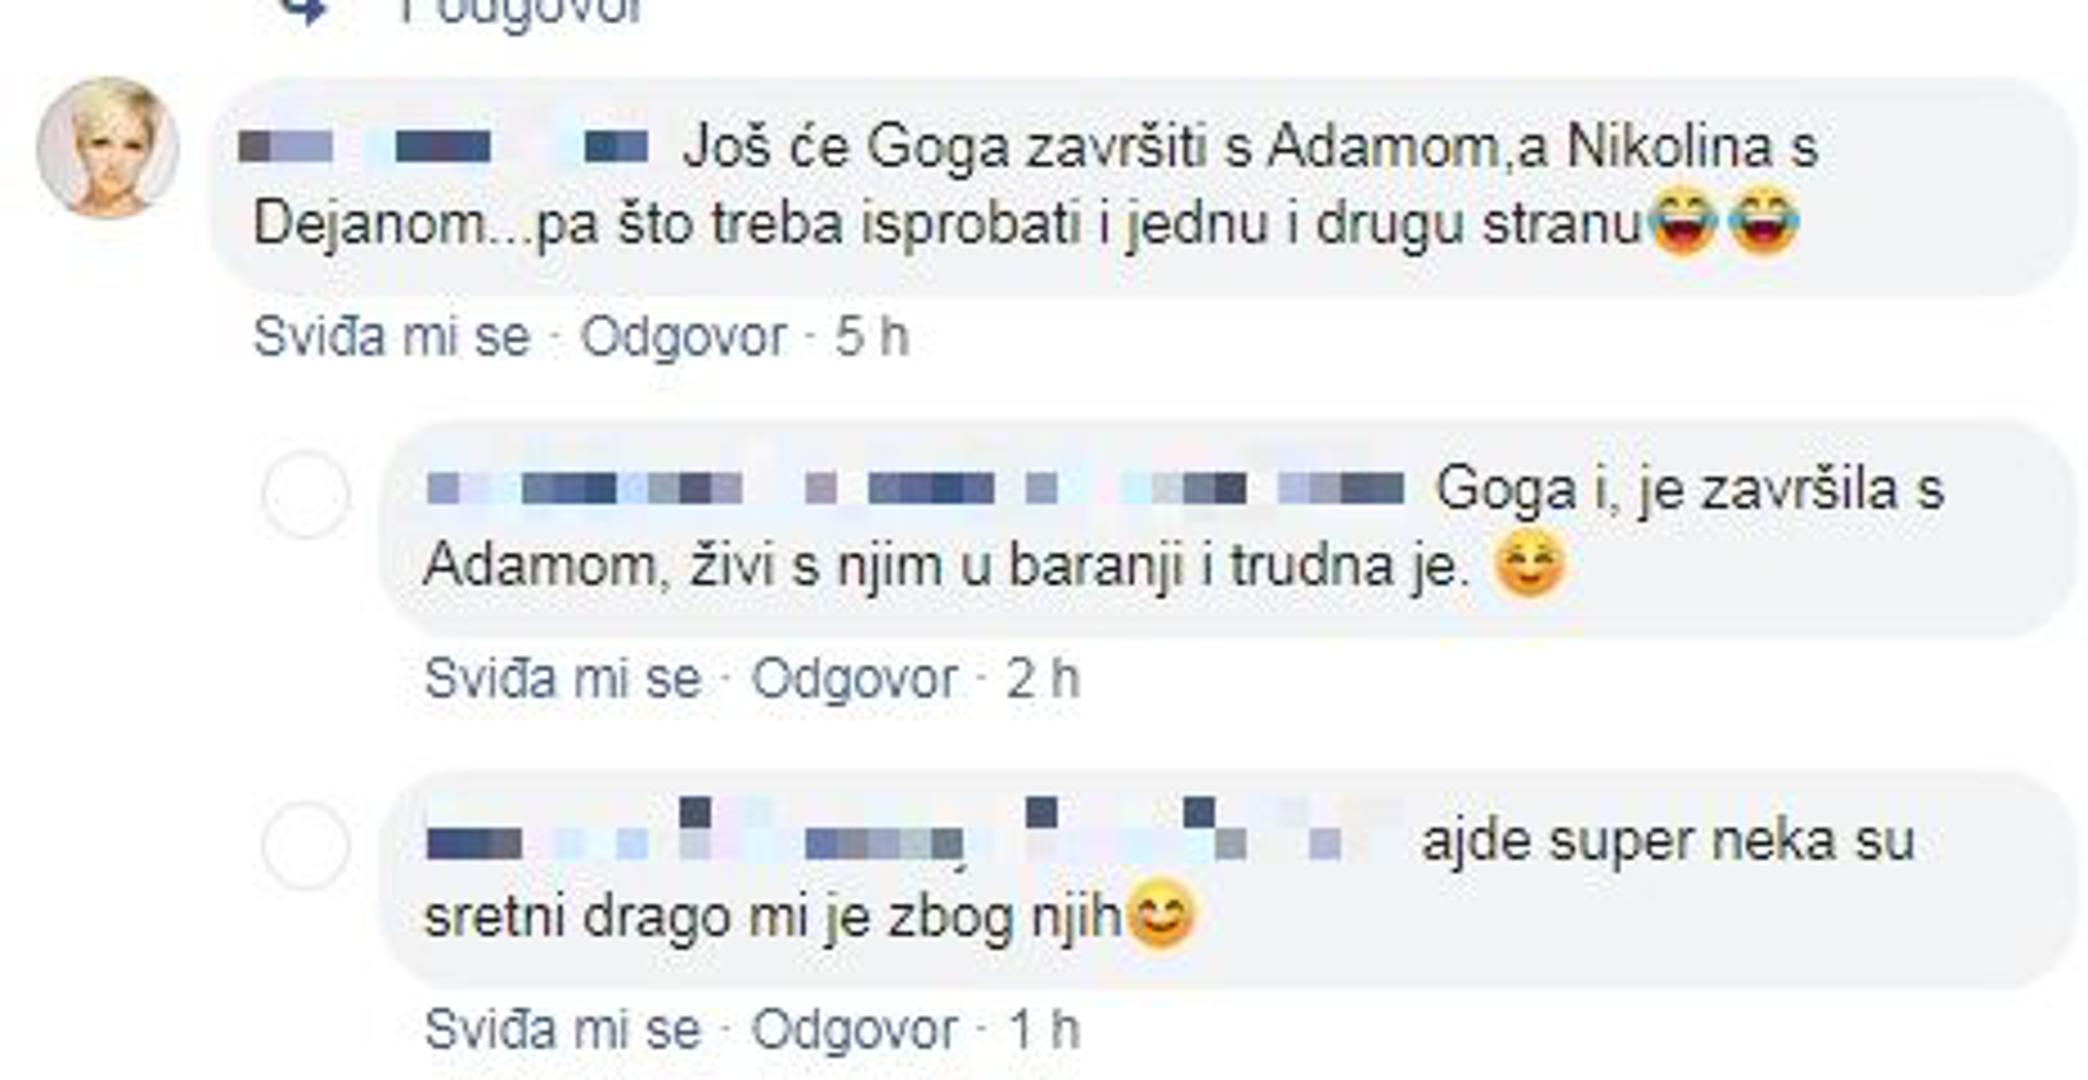
Task: Like the comment posted 5 h ago
Action: tap(391, 336)
